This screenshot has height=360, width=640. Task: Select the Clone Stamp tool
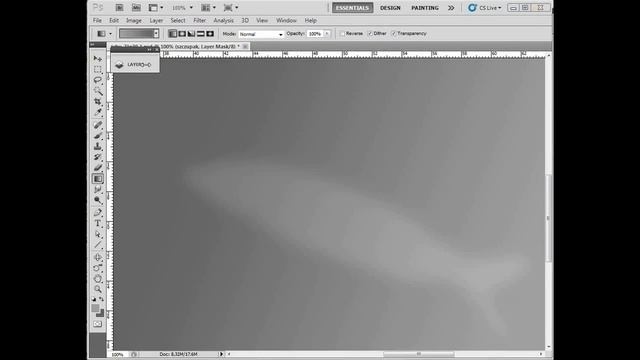(x=98, y=146)
